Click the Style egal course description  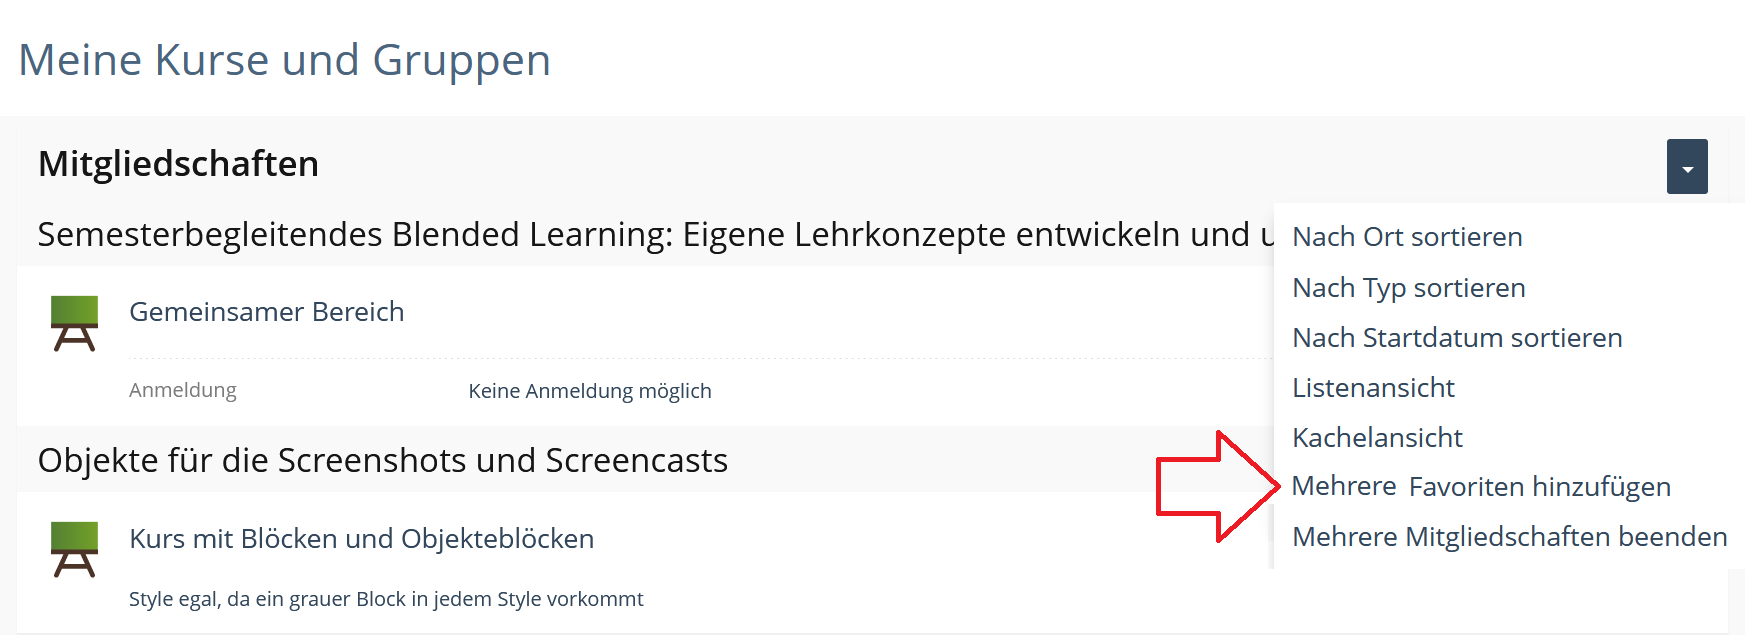pos(386,599)
